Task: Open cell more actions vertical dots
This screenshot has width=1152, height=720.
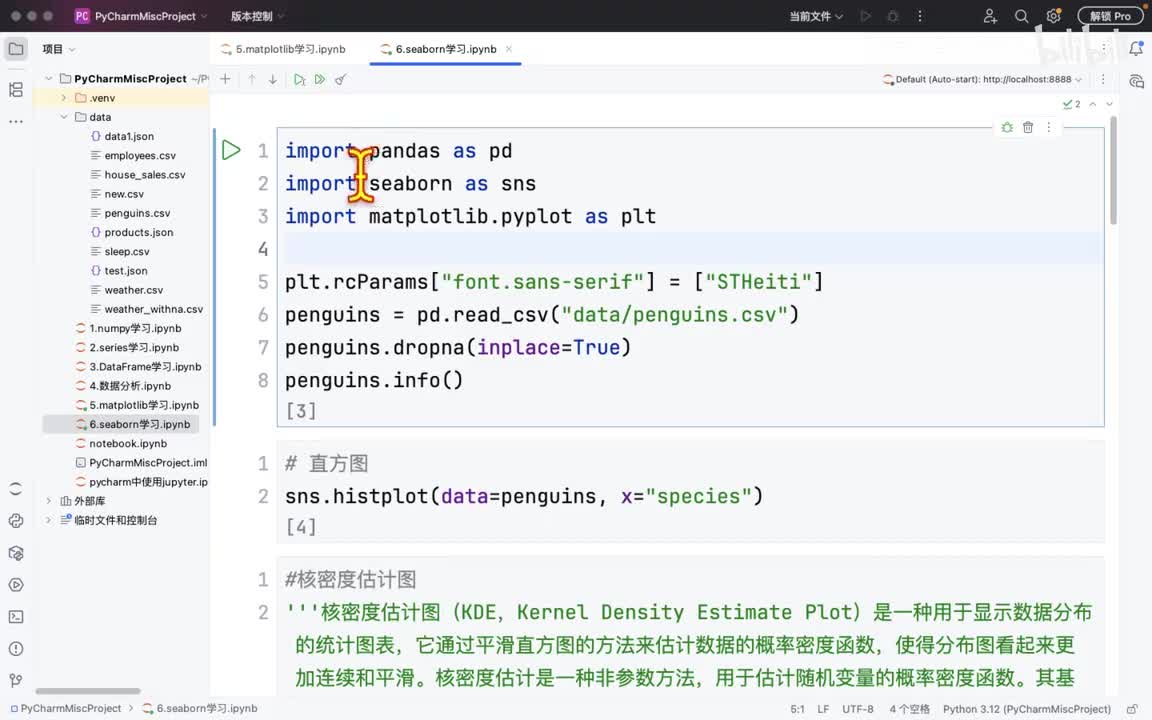Action: [1048, 127]
